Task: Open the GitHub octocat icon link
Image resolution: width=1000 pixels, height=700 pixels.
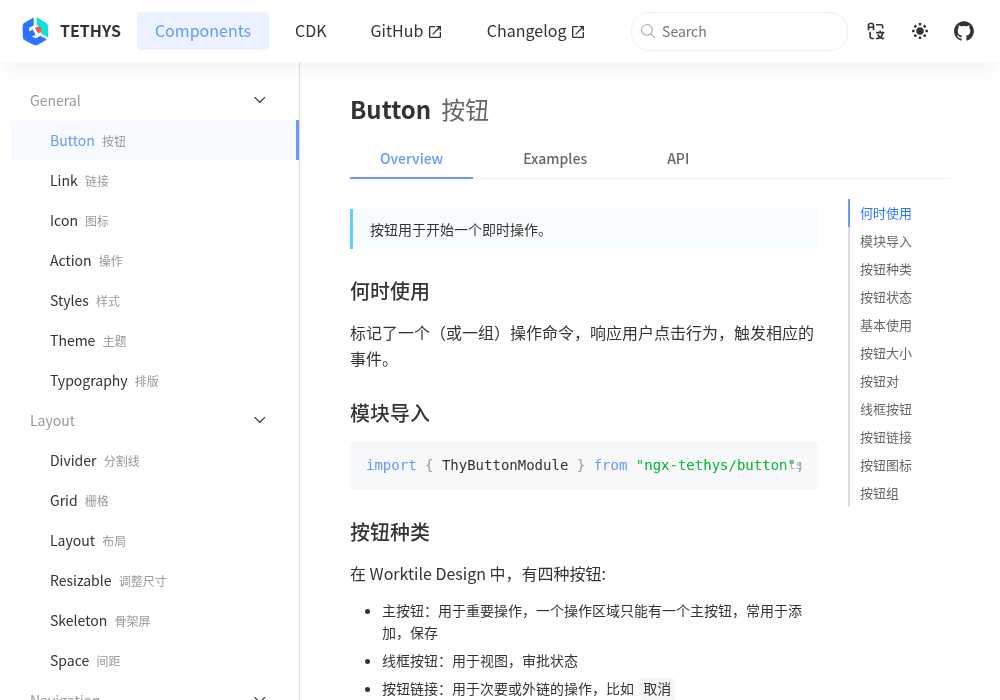Action: (x=964, y=31)
